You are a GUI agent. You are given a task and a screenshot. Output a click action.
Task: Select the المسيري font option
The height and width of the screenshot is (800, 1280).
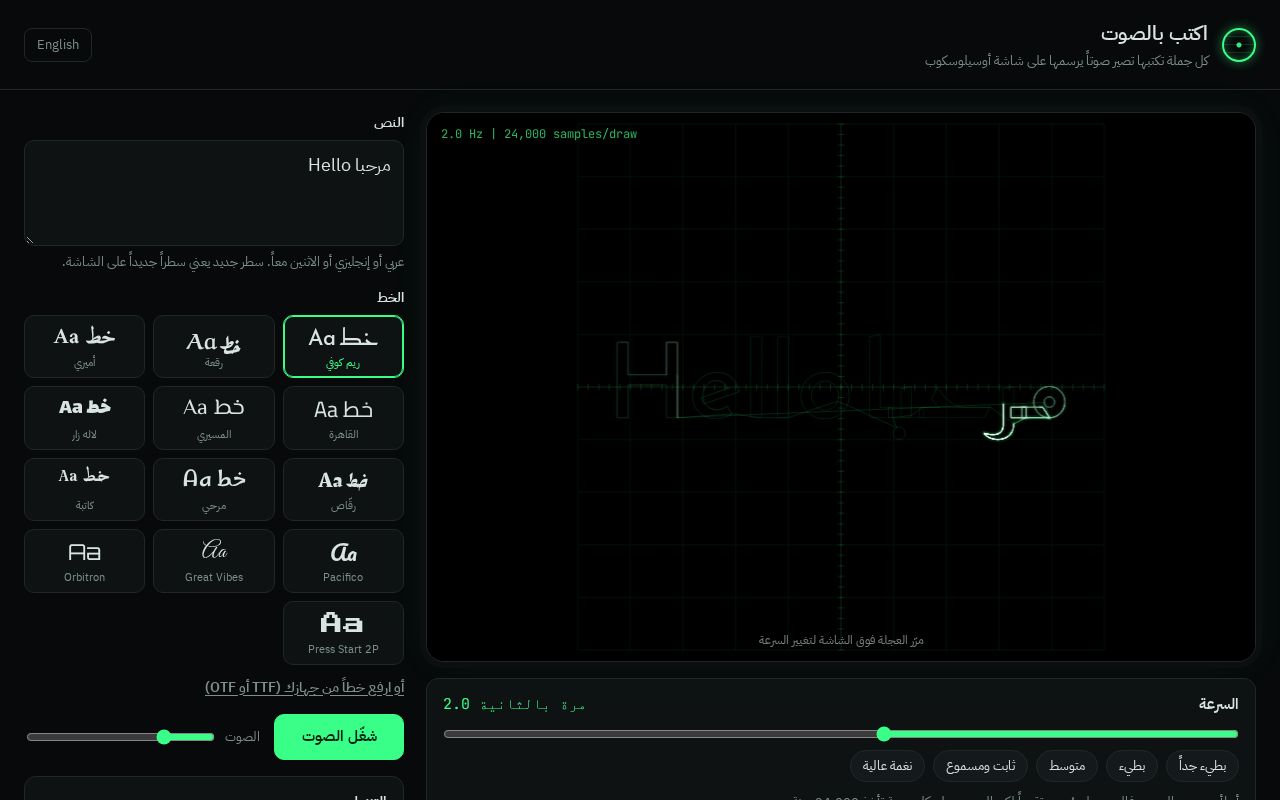tap(214, 418)
